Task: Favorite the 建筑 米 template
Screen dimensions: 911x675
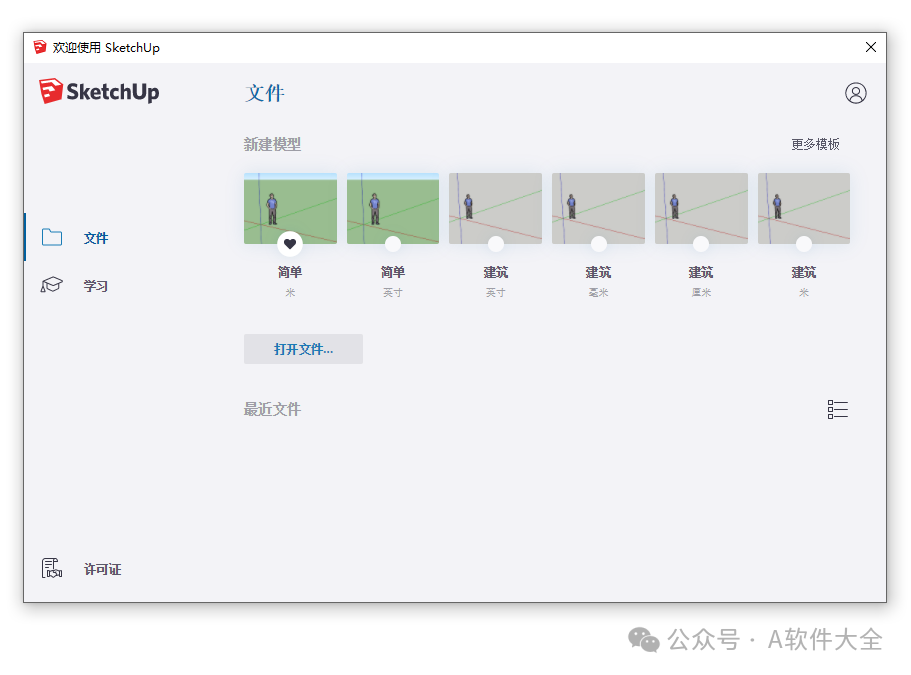Action: coord(804,244)
